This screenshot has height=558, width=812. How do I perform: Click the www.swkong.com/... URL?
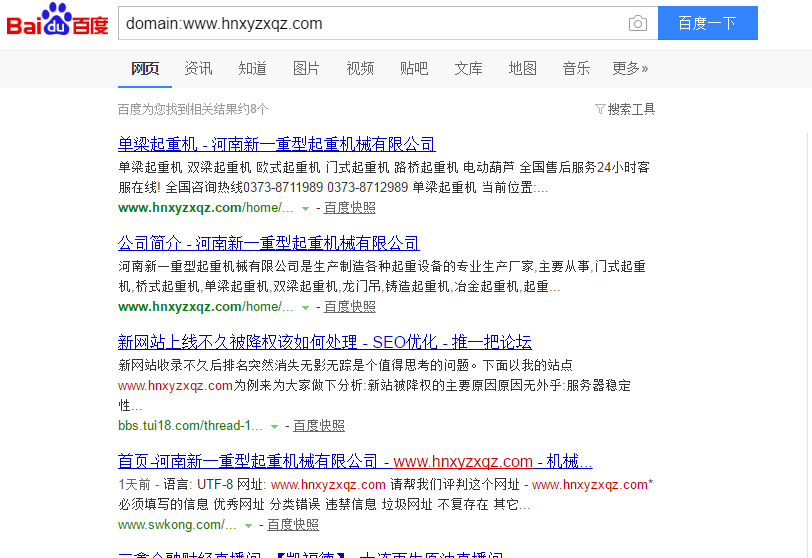177,524
